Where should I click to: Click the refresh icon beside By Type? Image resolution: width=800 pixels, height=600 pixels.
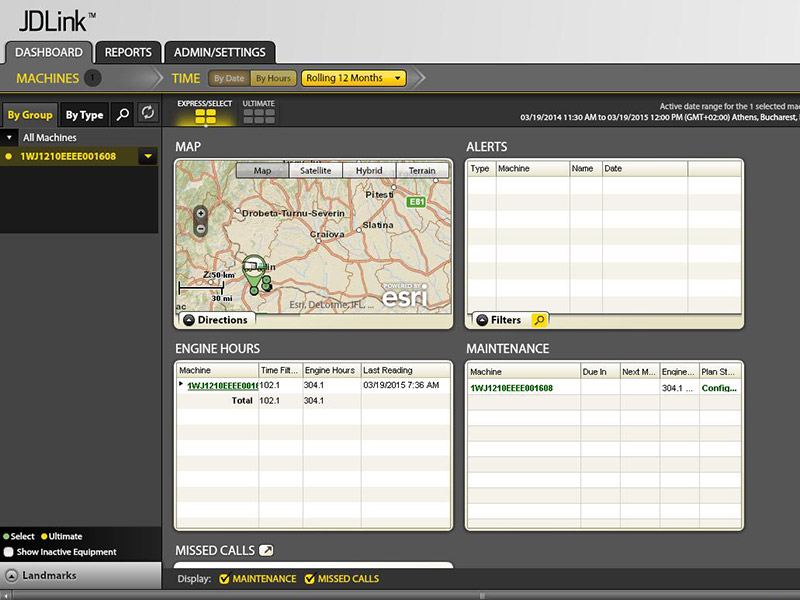pyautogui.click(x=148, y=113)
